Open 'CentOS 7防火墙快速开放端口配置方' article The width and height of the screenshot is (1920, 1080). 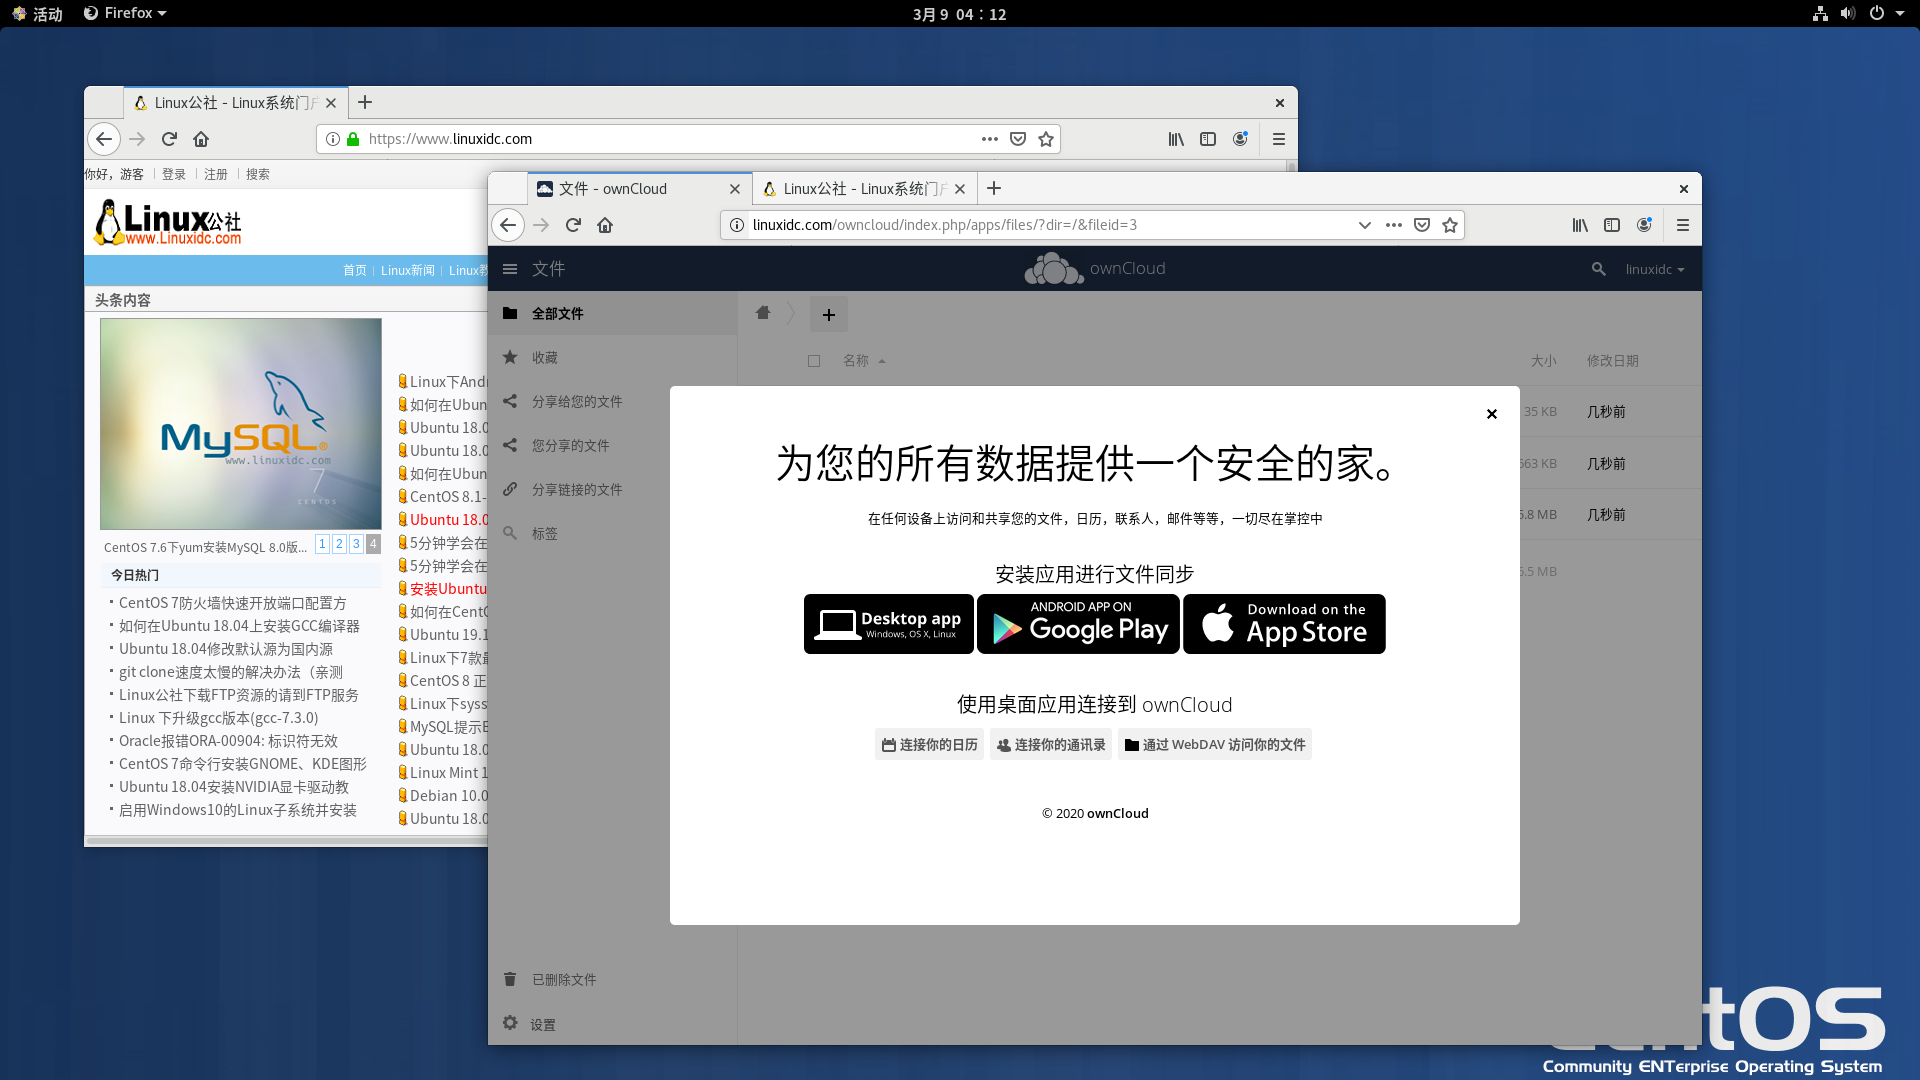point(233,603)
